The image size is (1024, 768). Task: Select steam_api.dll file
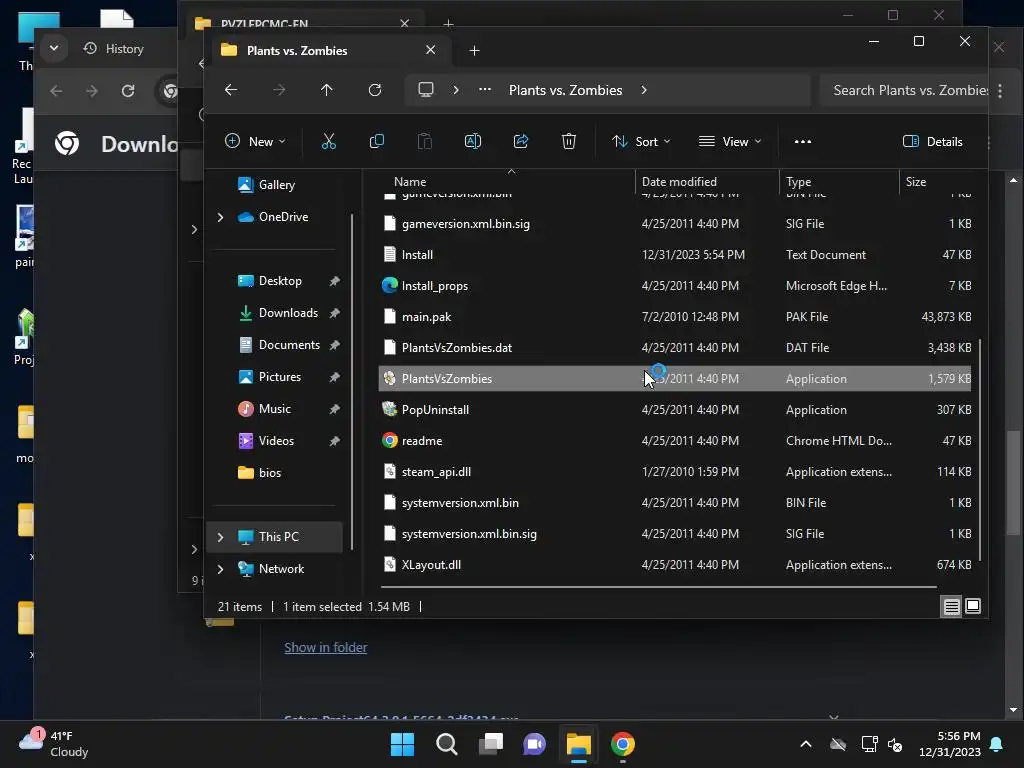(675, 472)
